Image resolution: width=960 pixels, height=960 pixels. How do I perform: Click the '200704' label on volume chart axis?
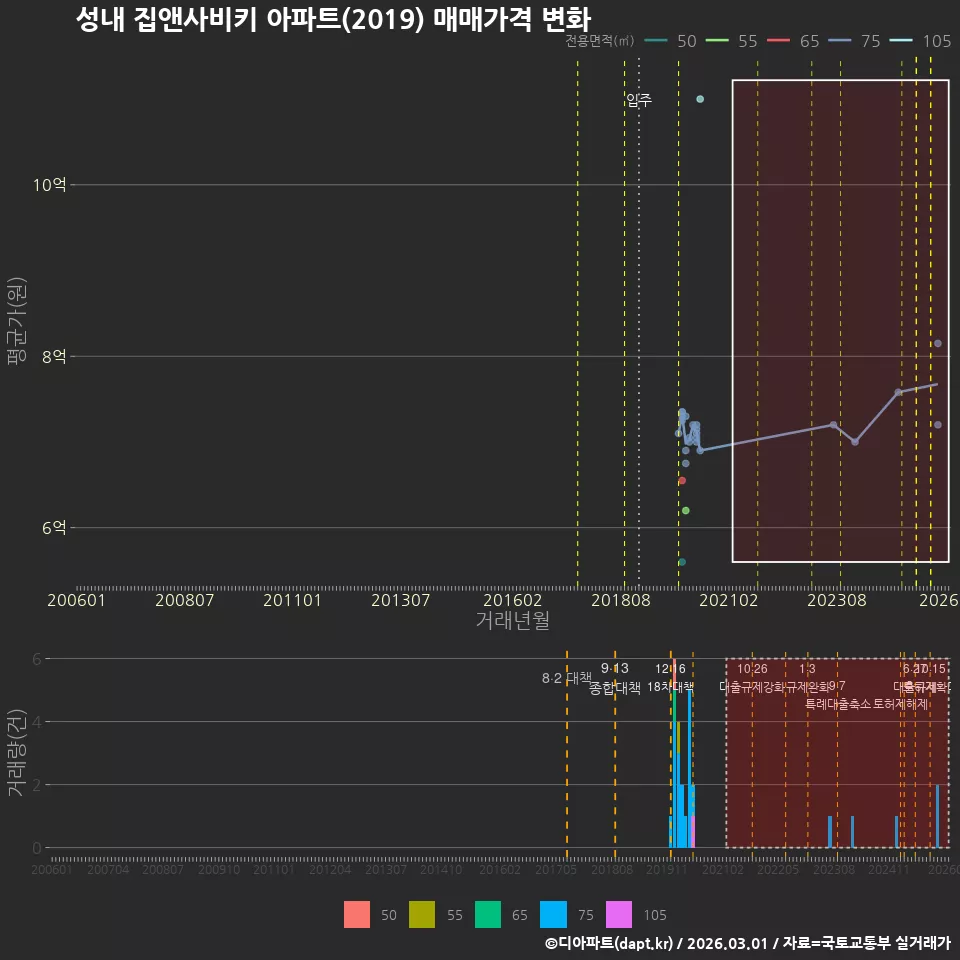coord(108,869)
